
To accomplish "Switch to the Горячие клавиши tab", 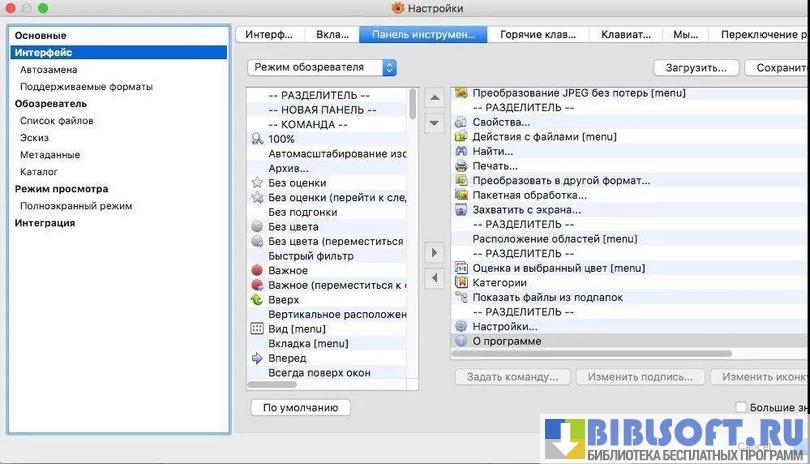I will coord(538,34).
